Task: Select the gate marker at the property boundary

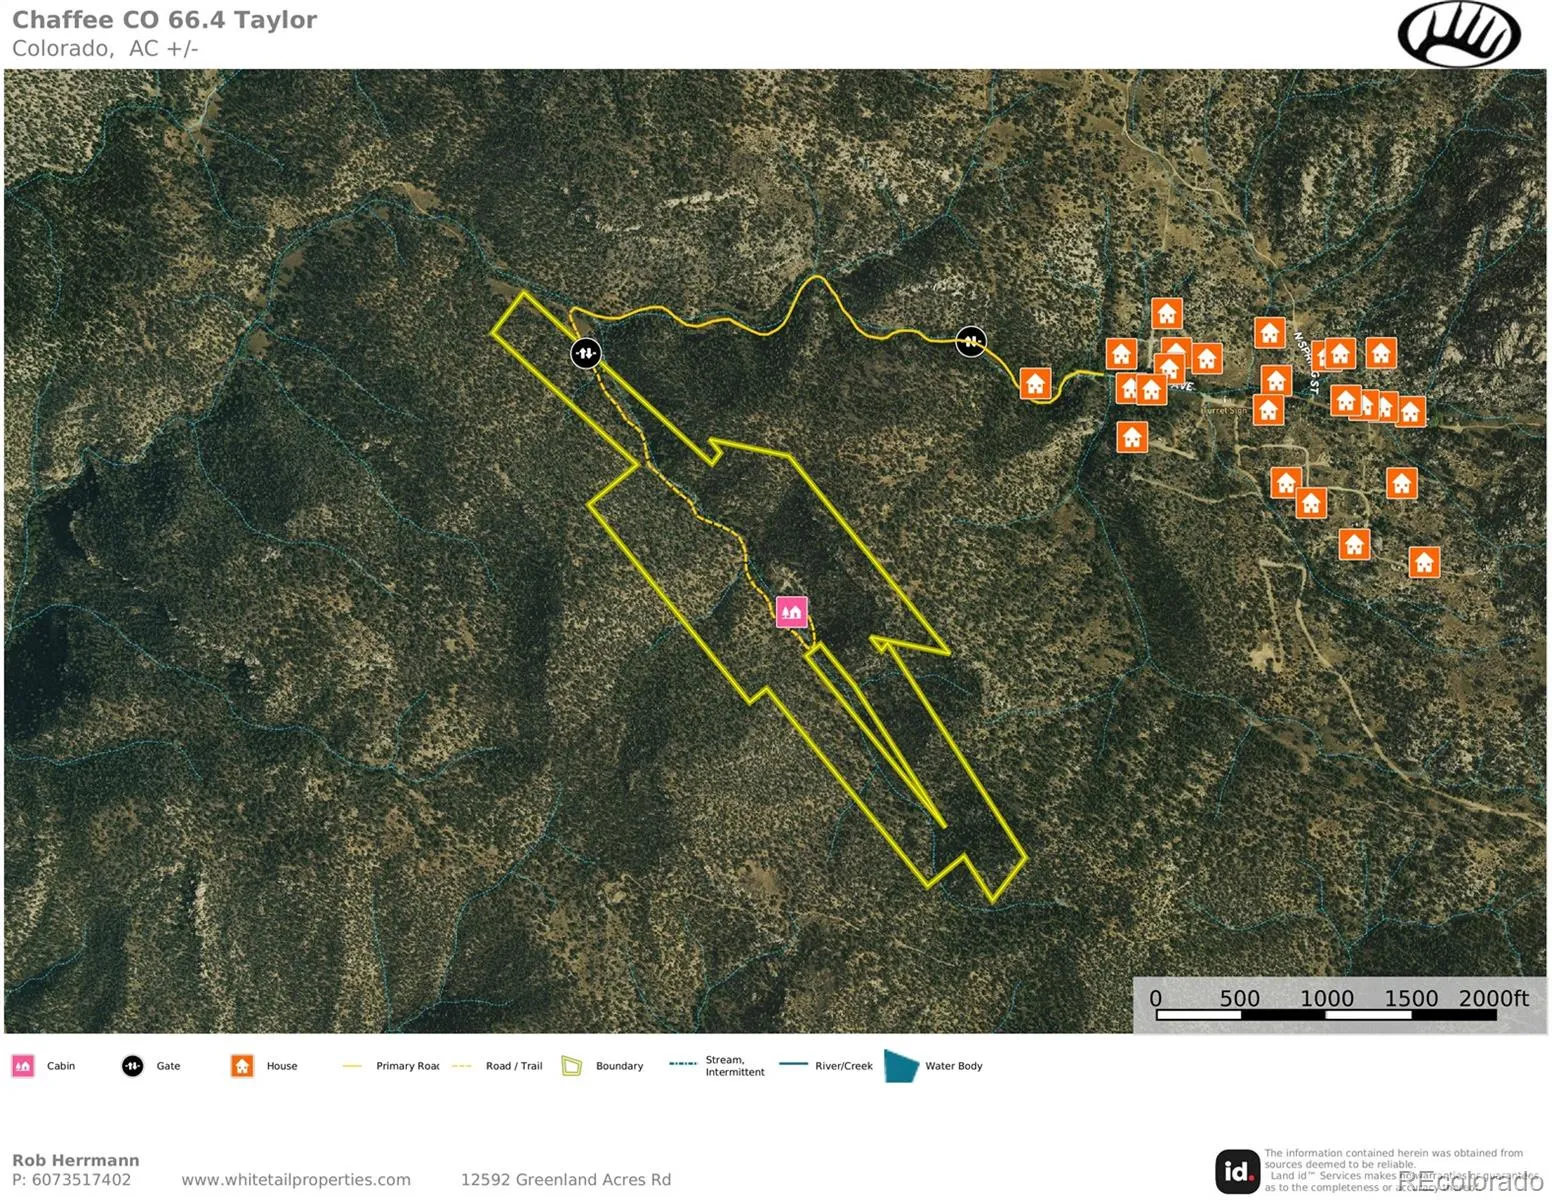Action: [x=585, y=353]
